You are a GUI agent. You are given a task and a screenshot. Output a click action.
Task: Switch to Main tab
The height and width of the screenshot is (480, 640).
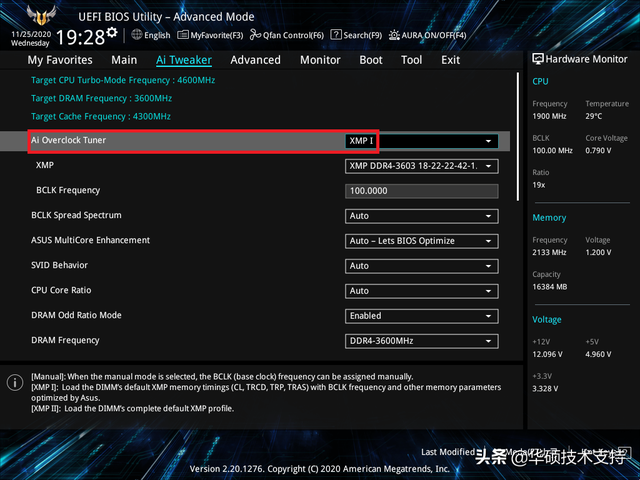(124, 60)
